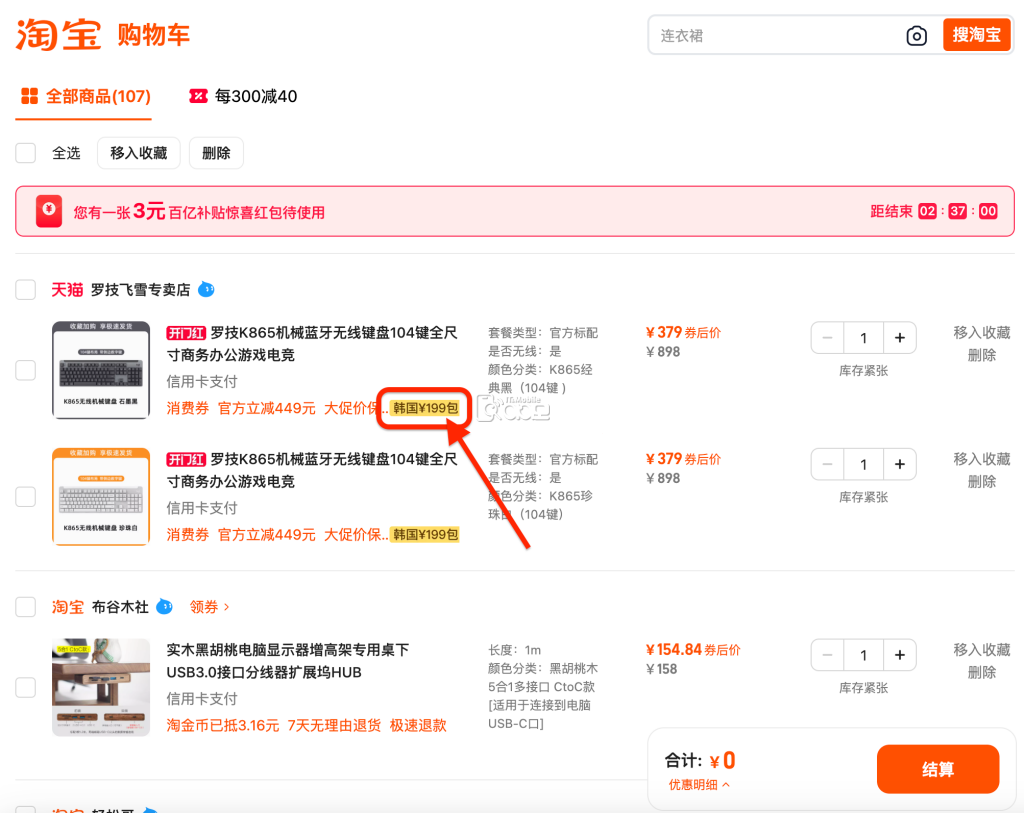Toggle the 全选 select-all checkbox
Viewport: 1024px width, 813px height.
click(x=25, y=153)
